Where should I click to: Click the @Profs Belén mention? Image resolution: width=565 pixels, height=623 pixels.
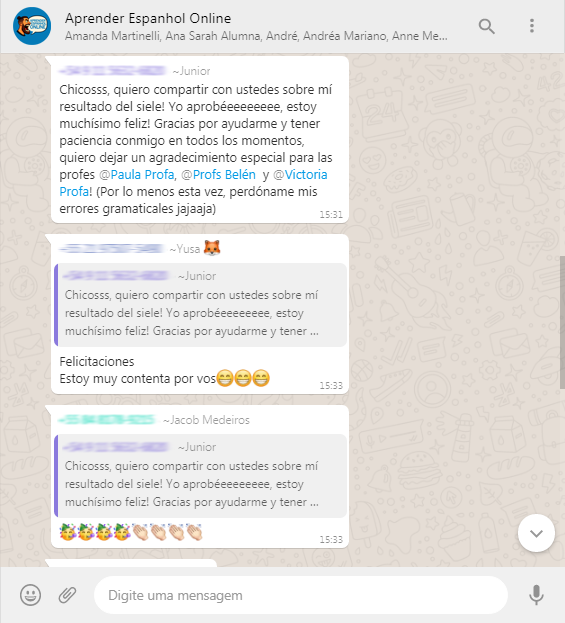(x=219, y=174)
